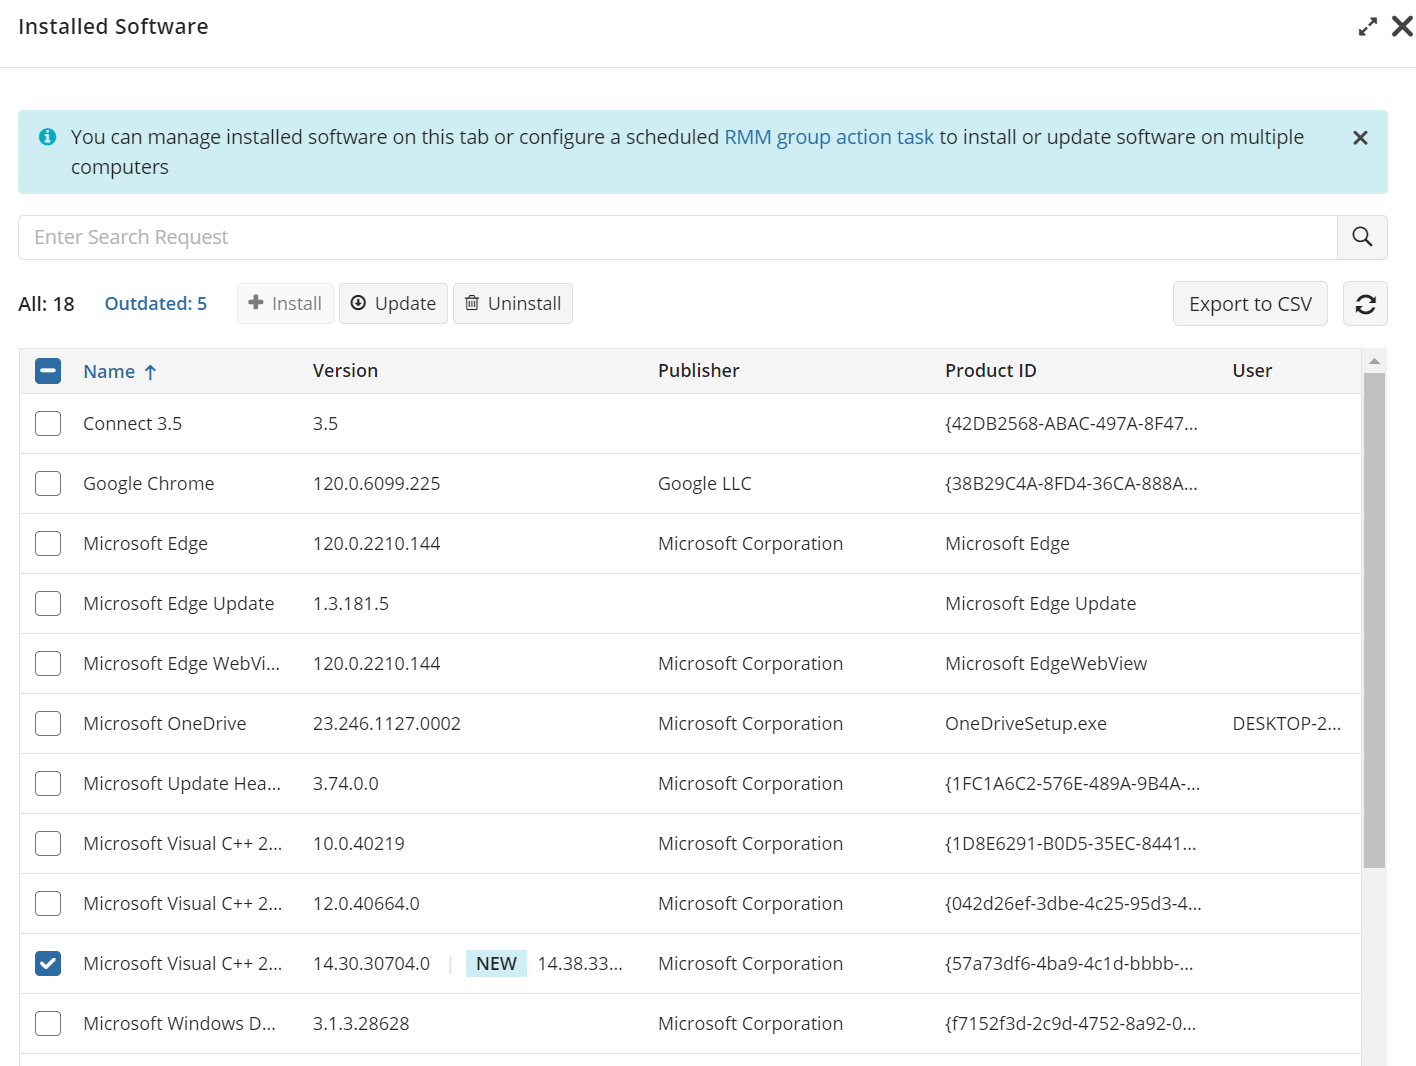This screenshot has height=1066, width=1416.
Task: Check the Microsoft Edge WebView checkbox
Action: pos(48,663)
